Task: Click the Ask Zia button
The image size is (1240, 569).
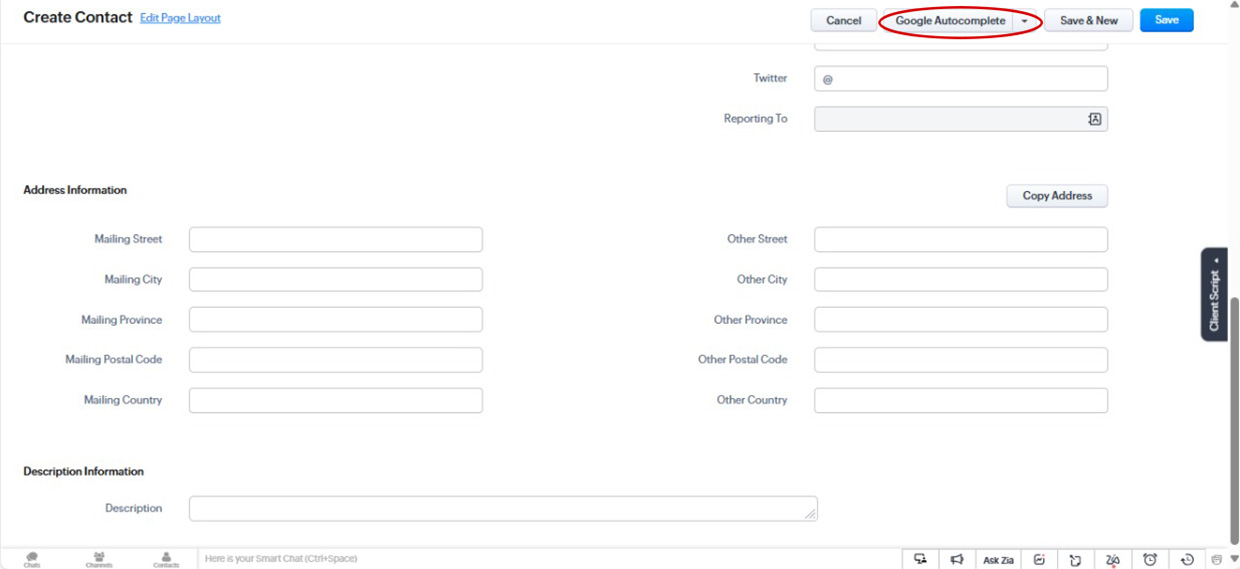Action: coord(998,560)
